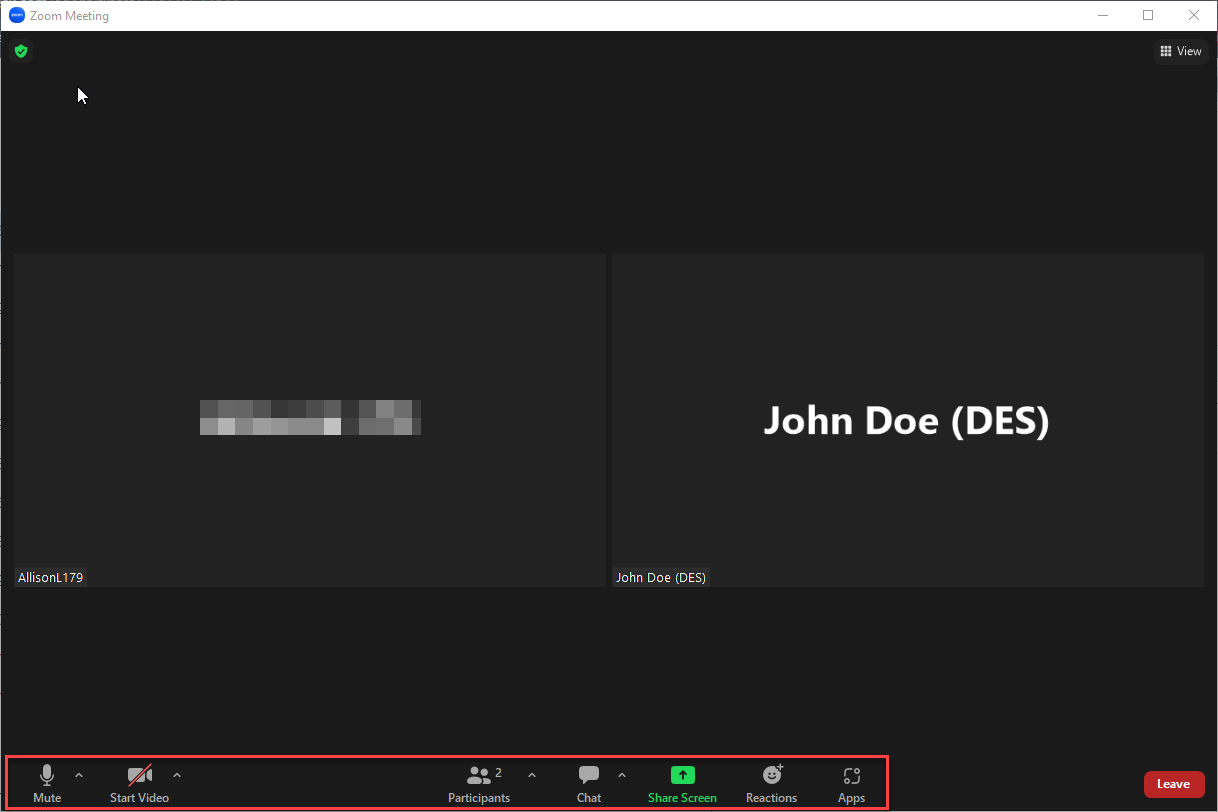Click the AllisonL179 name label
Screen dimensions: 1218x812
50,578
